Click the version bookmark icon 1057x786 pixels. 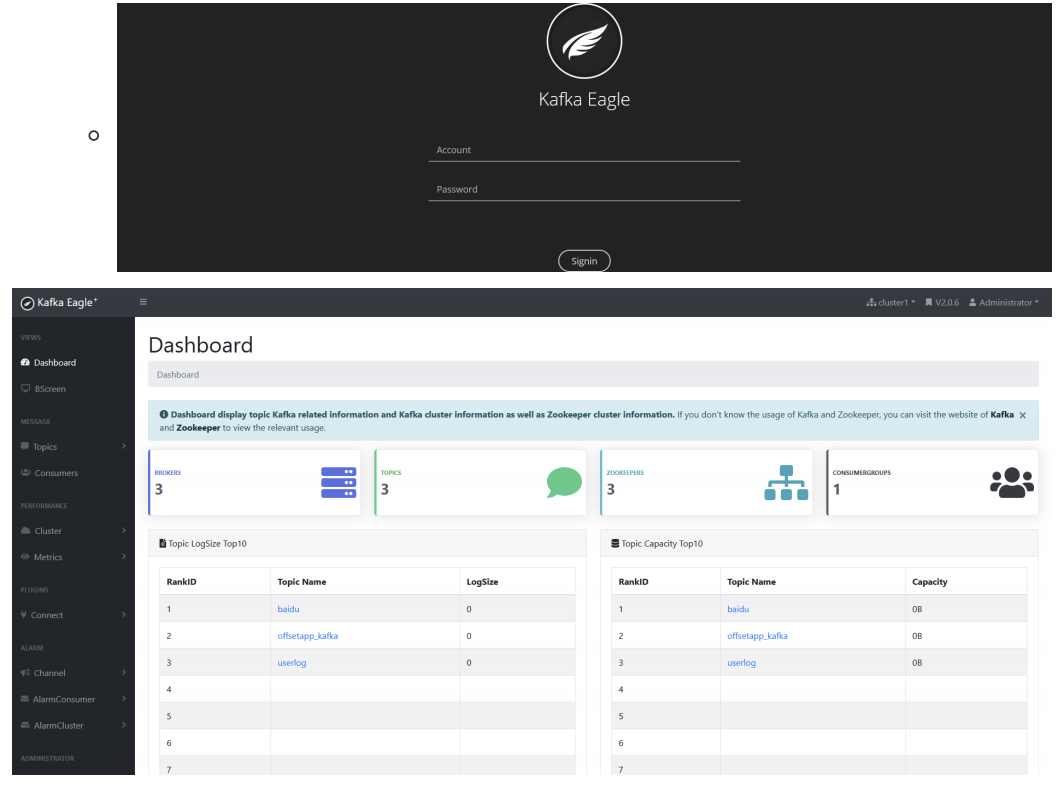(928, 303)
